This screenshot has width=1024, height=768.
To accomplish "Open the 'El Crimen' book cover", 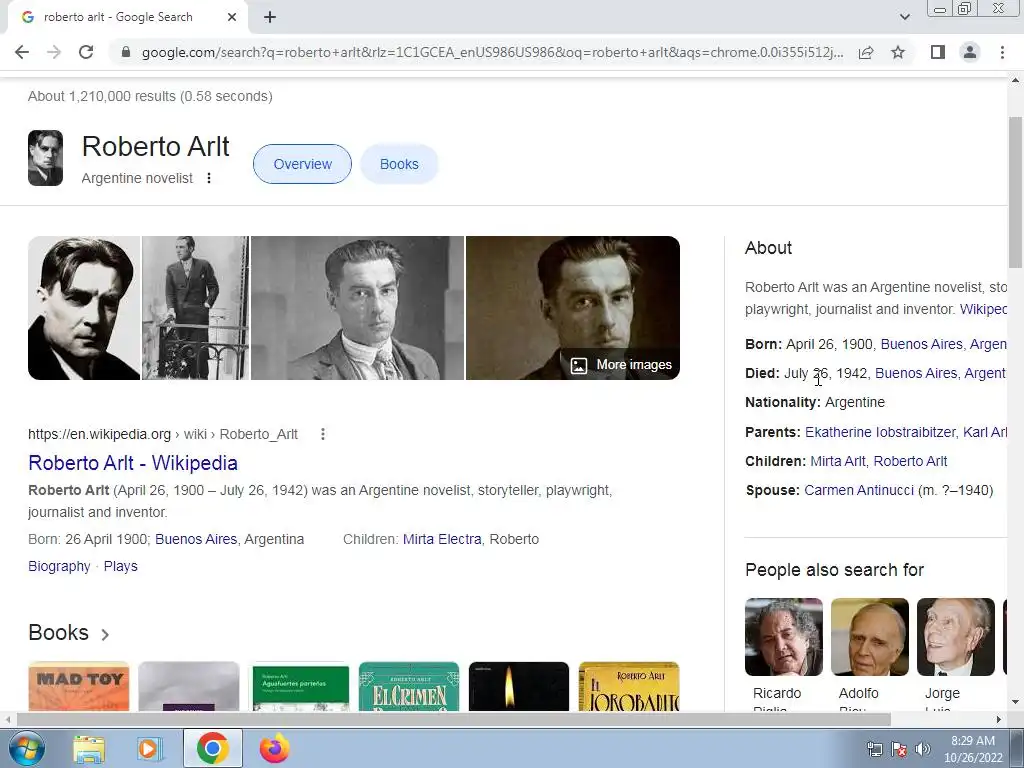I will point(409,686).
